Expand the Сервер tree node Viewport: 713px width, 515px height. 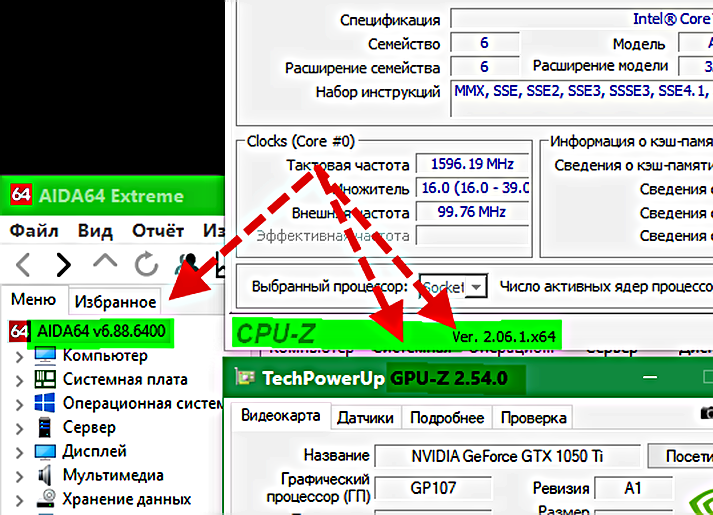(x=19, y=429)
